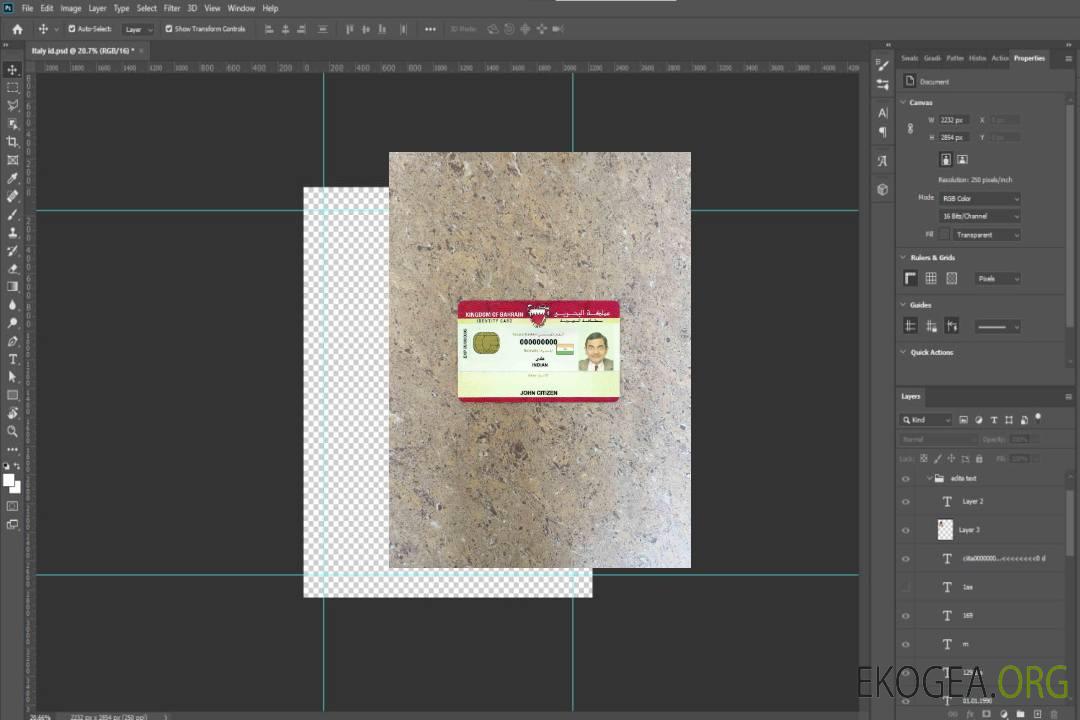Select the Path Selection tool

12,377
